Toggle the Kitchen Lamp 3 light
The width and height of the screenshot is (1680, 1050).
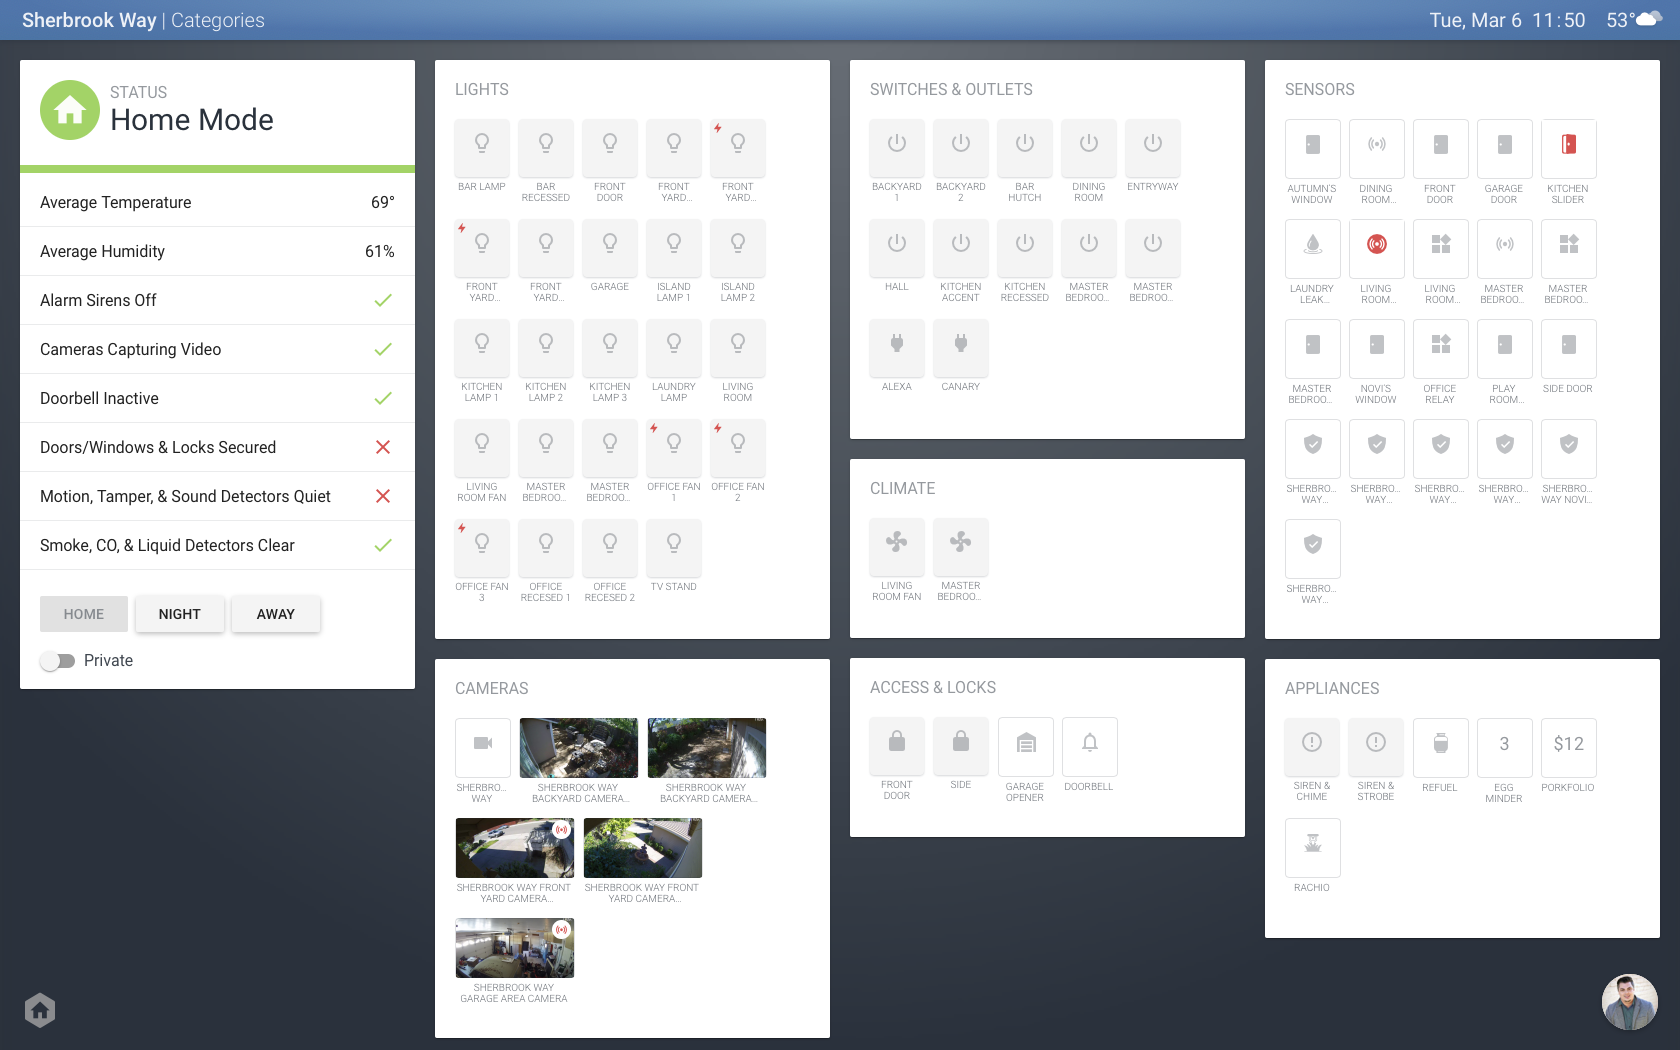point(610,348)
